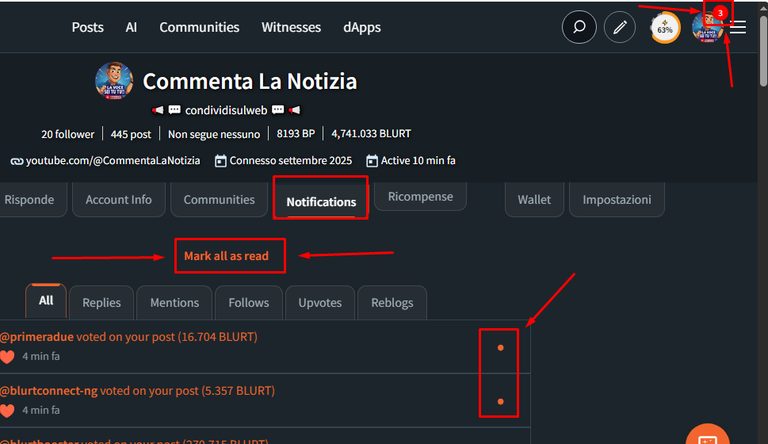
Task: Filter notifications by Follows
Action: [248, 303]
